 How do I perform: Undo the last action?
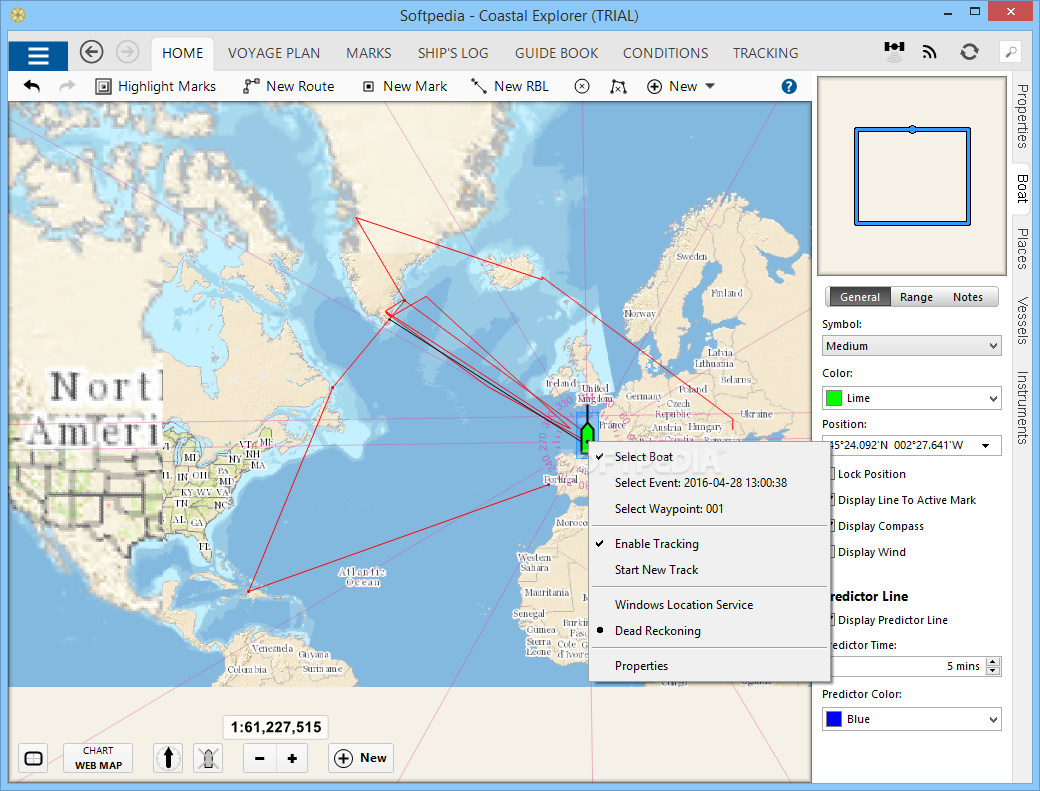point(32,86)
